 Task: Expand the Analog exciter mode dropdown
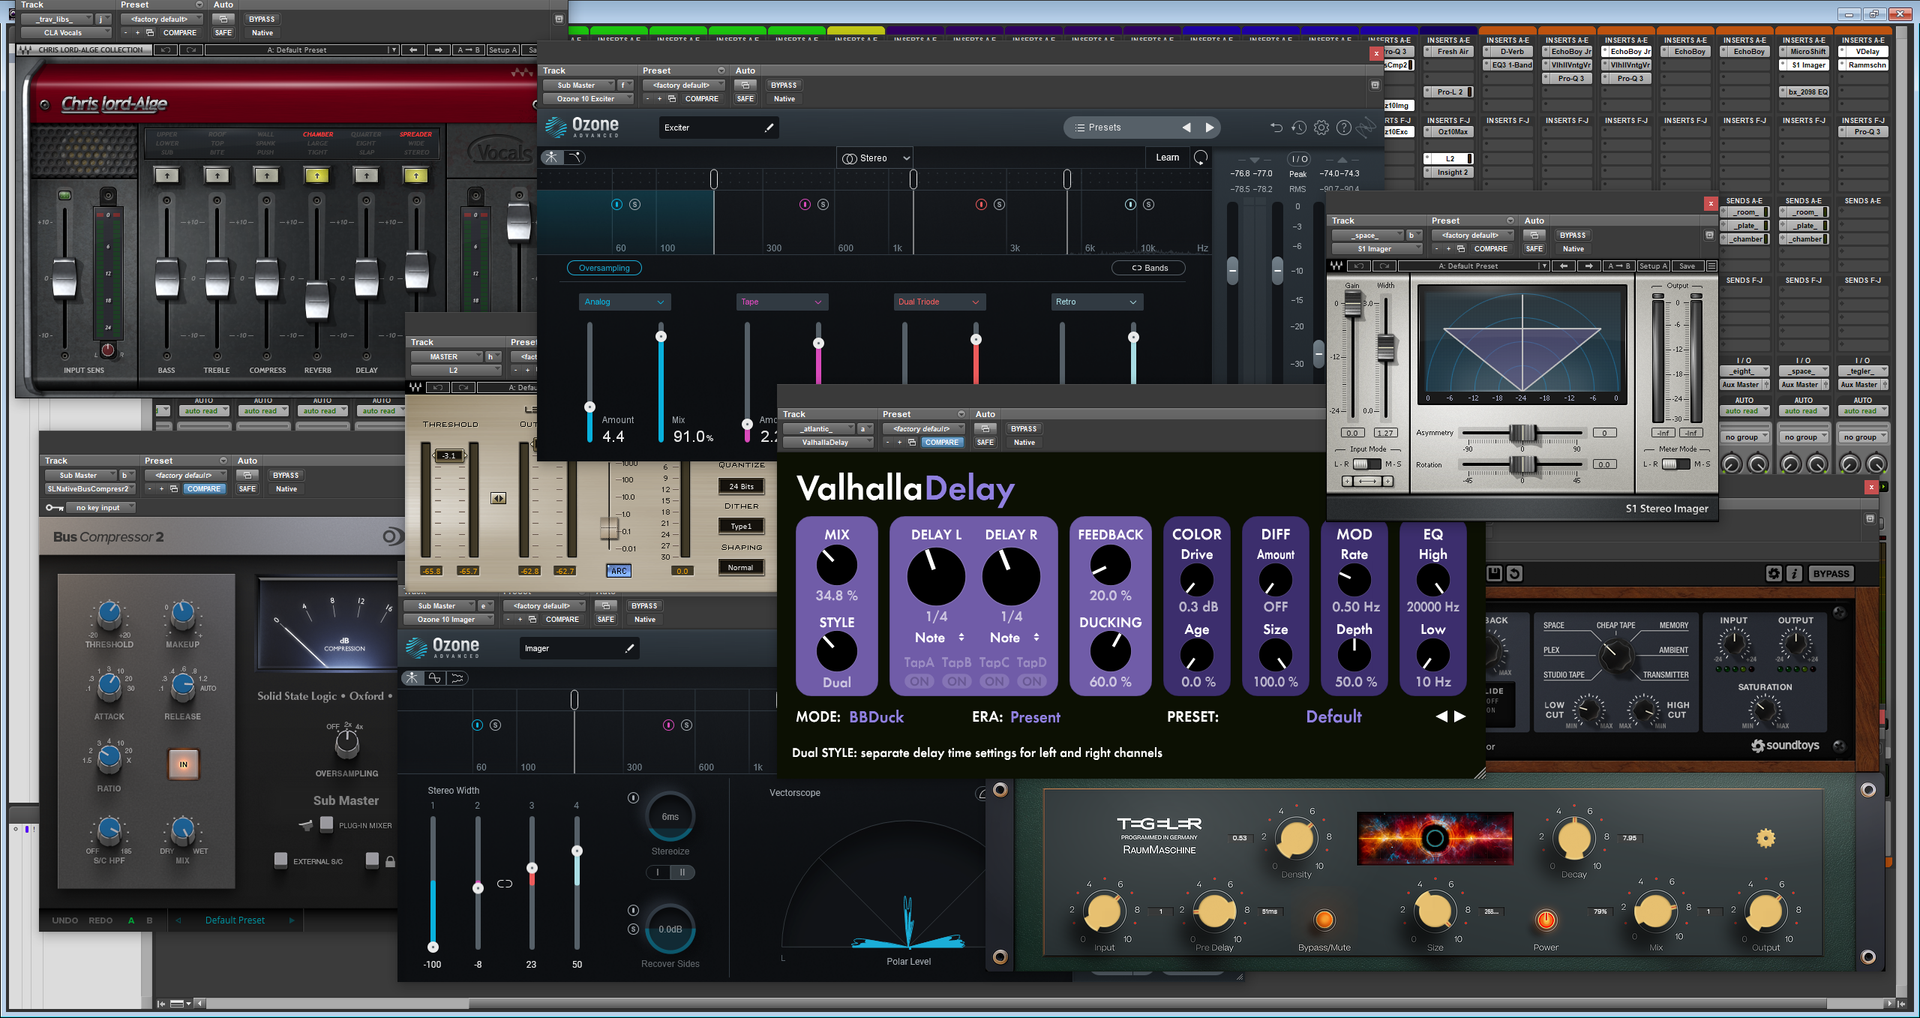point(625,302)
